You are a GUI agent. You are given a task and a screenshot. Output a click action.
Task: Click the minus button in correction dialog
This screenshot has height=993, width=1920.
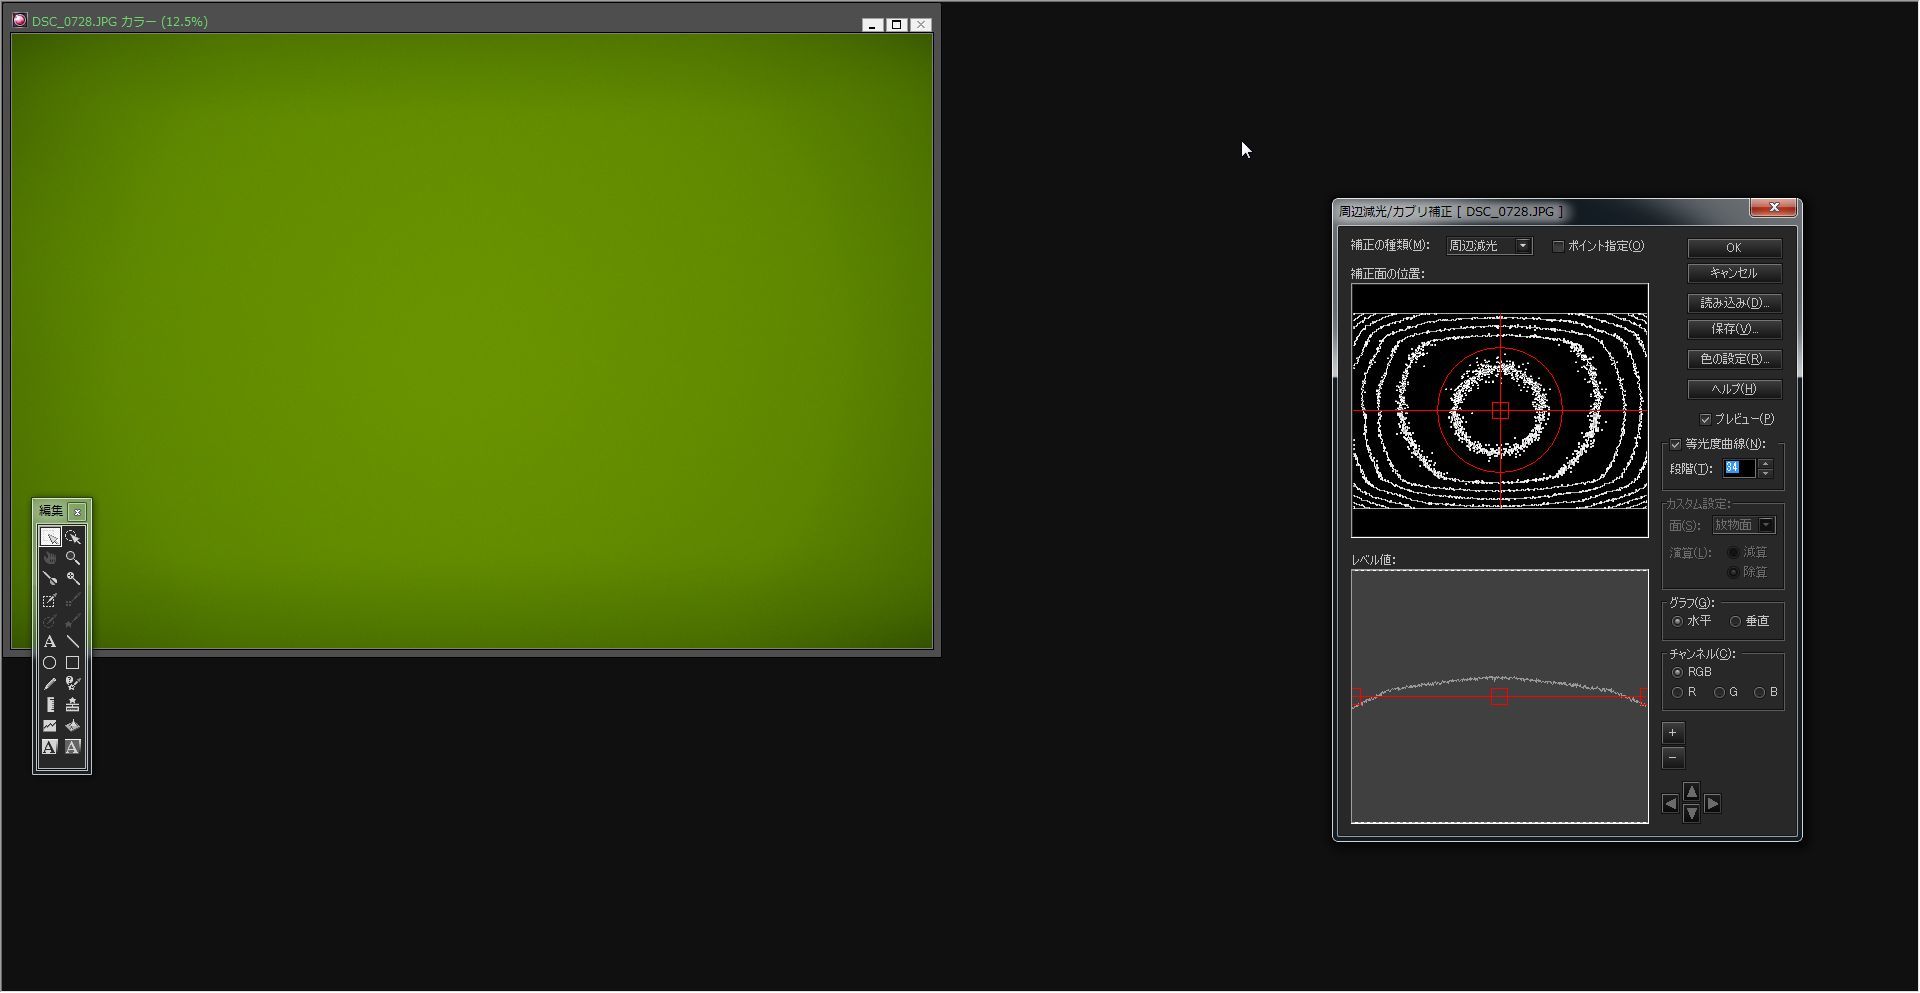click(1673, 758)
